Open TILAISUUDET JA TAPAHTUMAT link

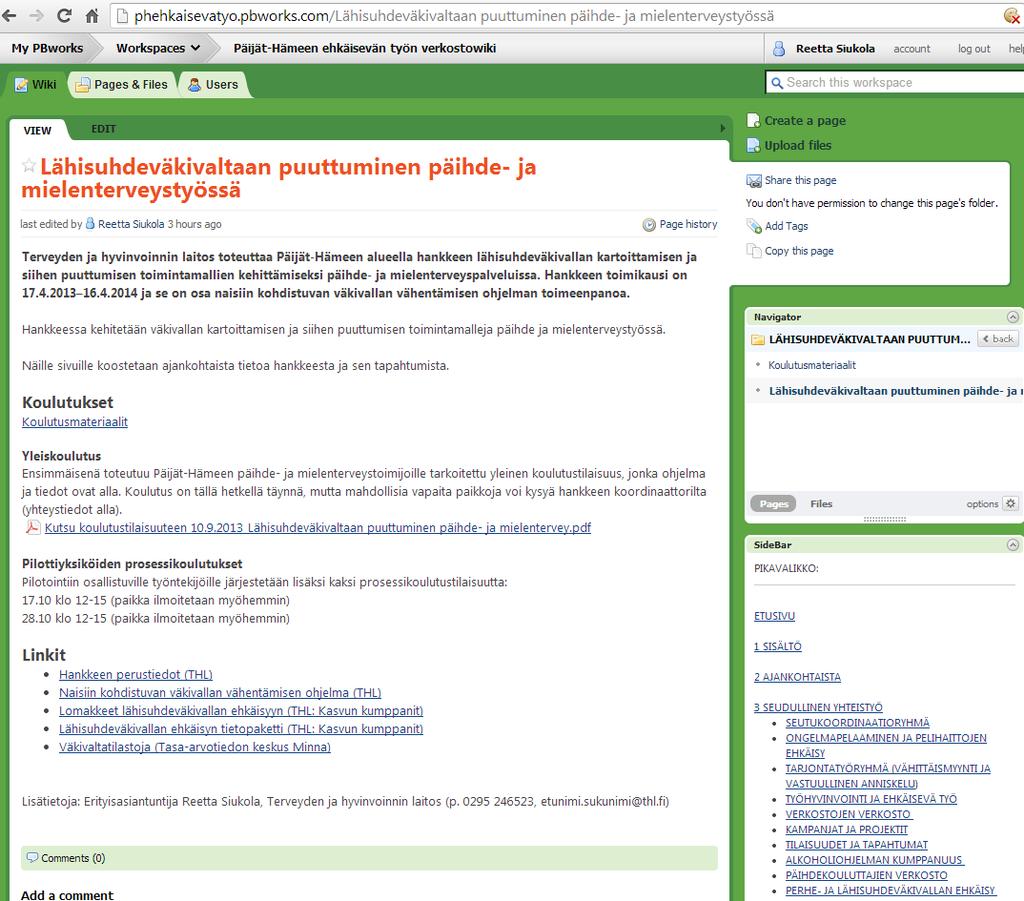(856, 845)
